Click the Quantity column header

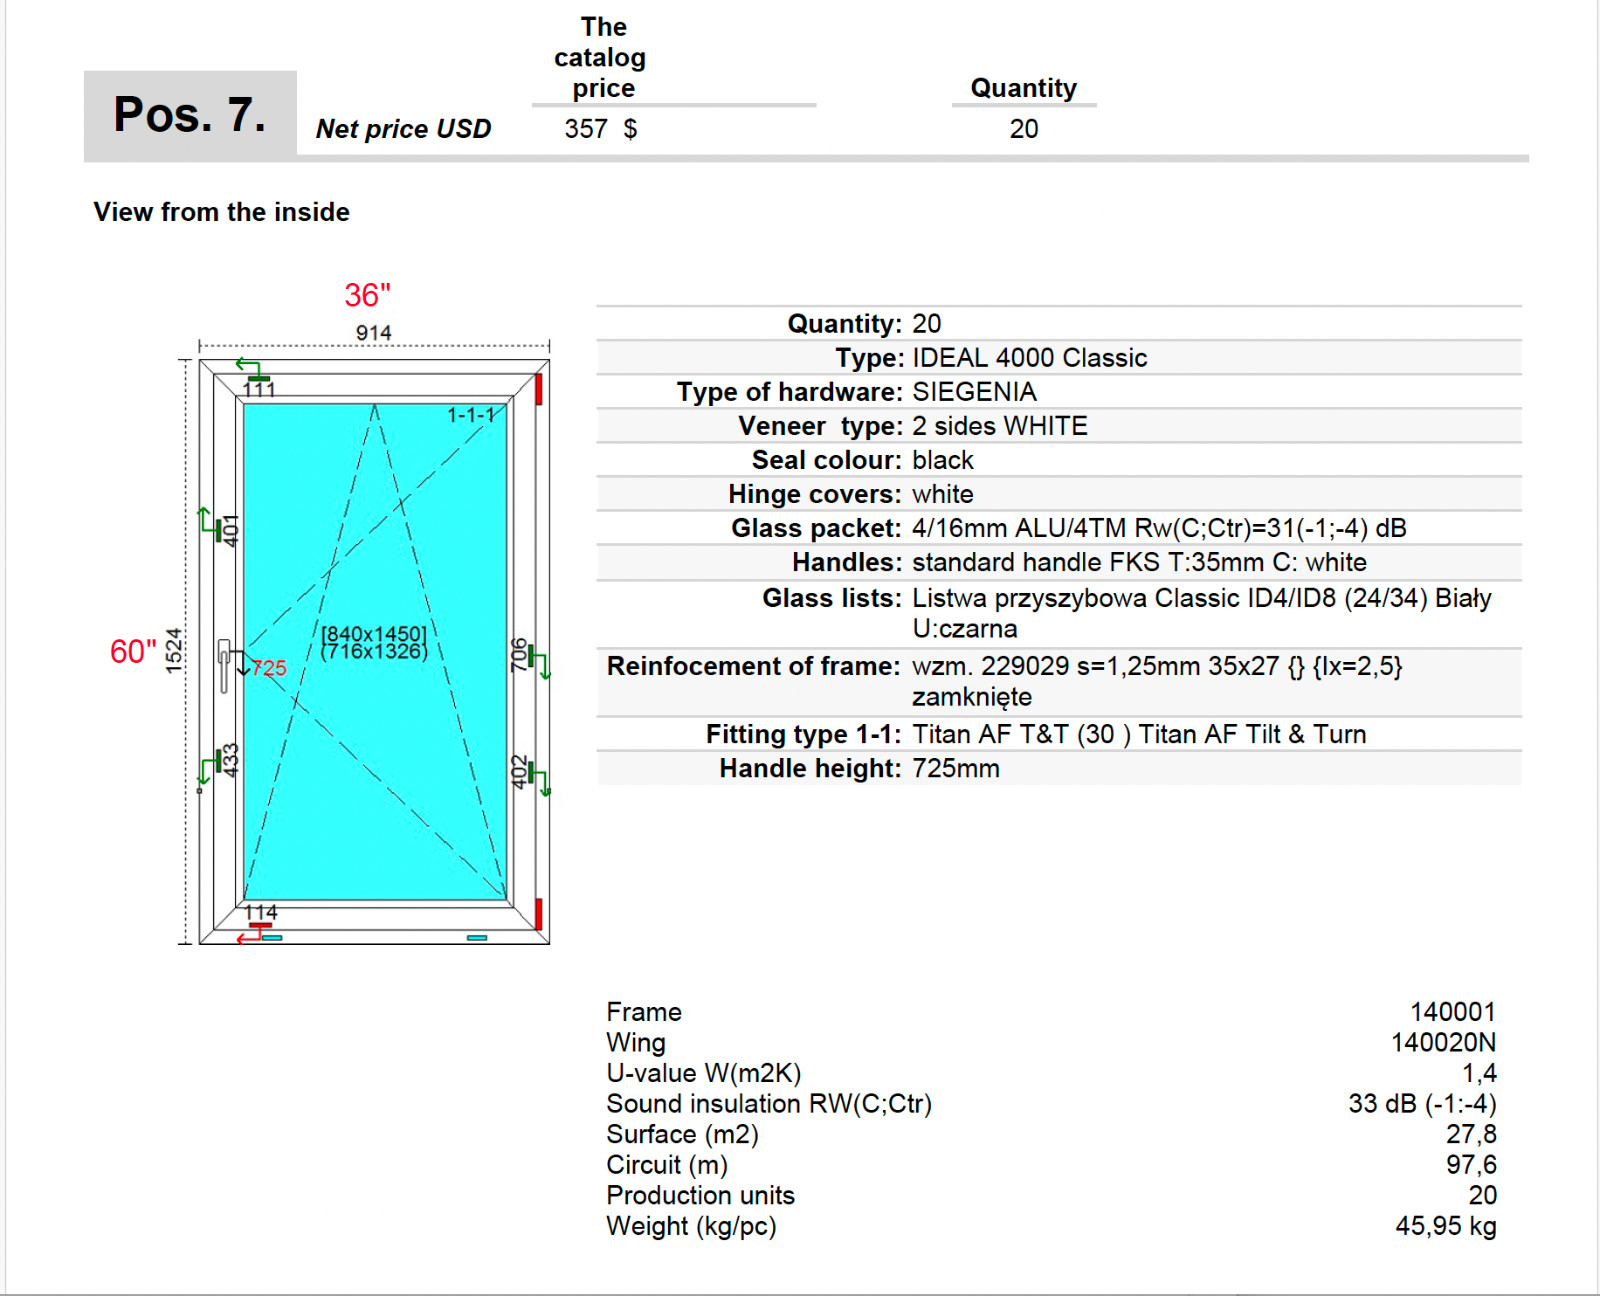(x=1022, y=88)
